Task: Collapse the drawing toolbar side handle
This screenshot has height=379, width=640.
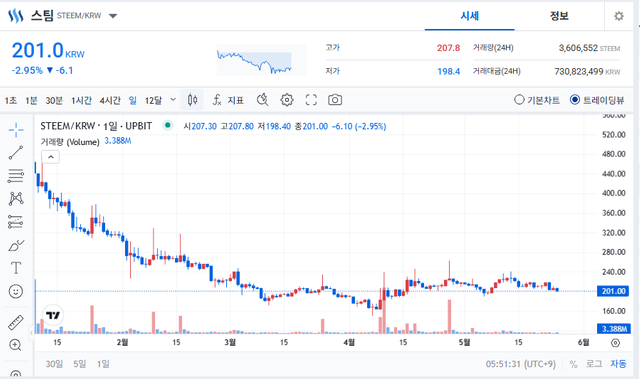Action: coord(31,333)
